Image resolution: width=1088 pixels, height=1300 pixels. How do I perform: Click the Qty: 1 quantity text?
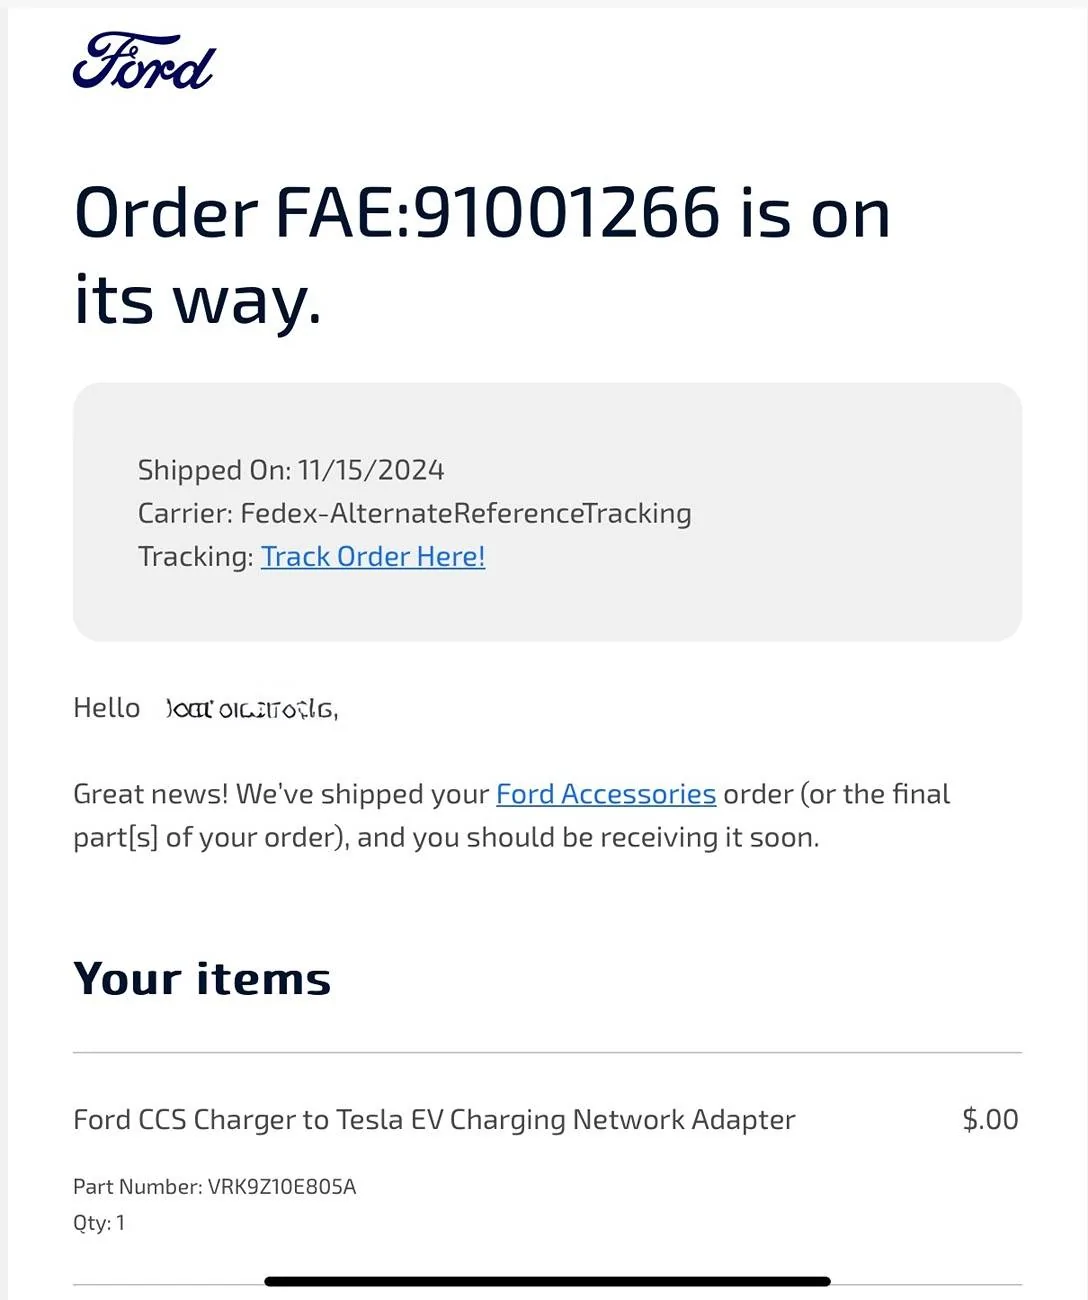99,1222
